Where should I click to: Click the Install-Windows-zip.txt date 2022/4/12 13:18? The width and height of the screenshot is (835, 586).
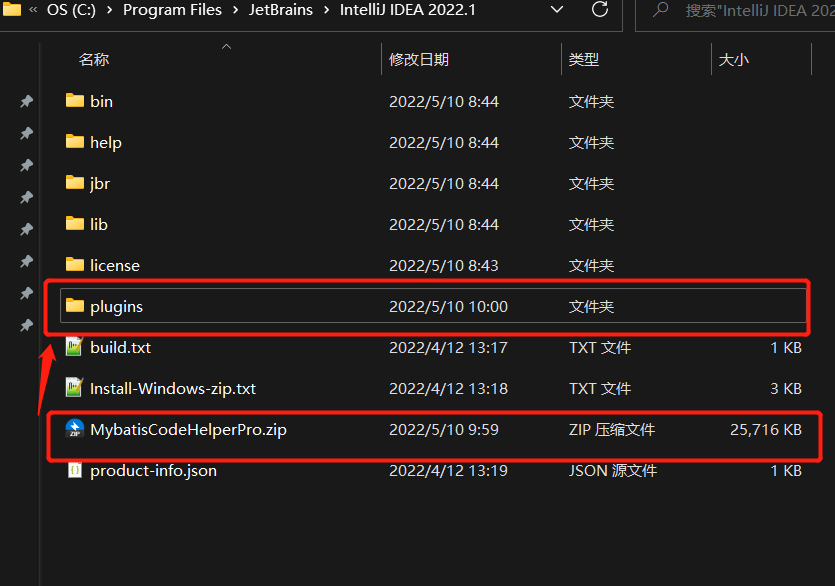coord(448,388)
